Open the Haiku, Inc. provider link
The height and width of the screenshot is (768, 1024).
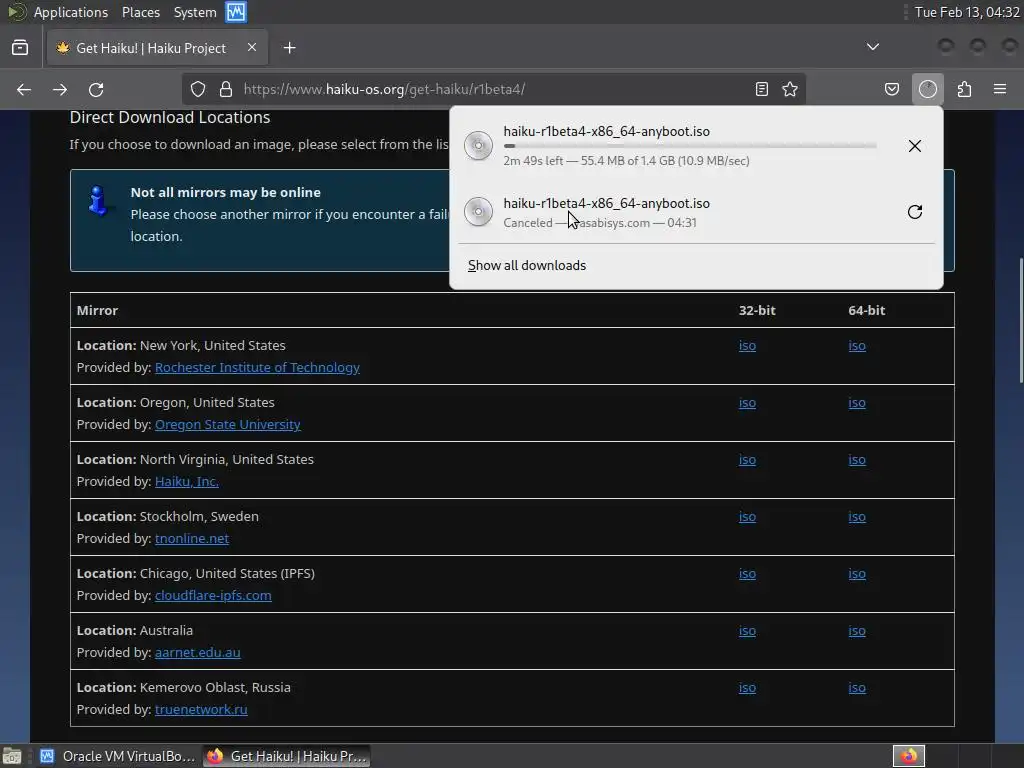187,481
